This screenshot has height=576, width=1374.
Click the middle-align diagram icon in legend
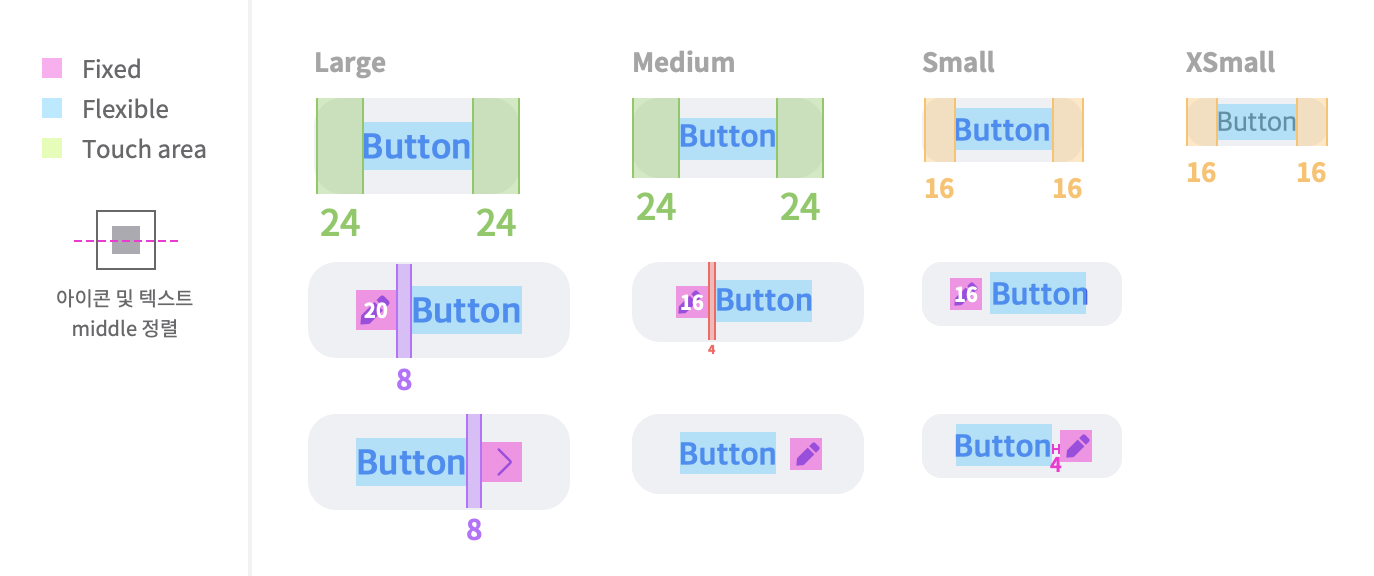pyautogui.click(x=126, y=240)
